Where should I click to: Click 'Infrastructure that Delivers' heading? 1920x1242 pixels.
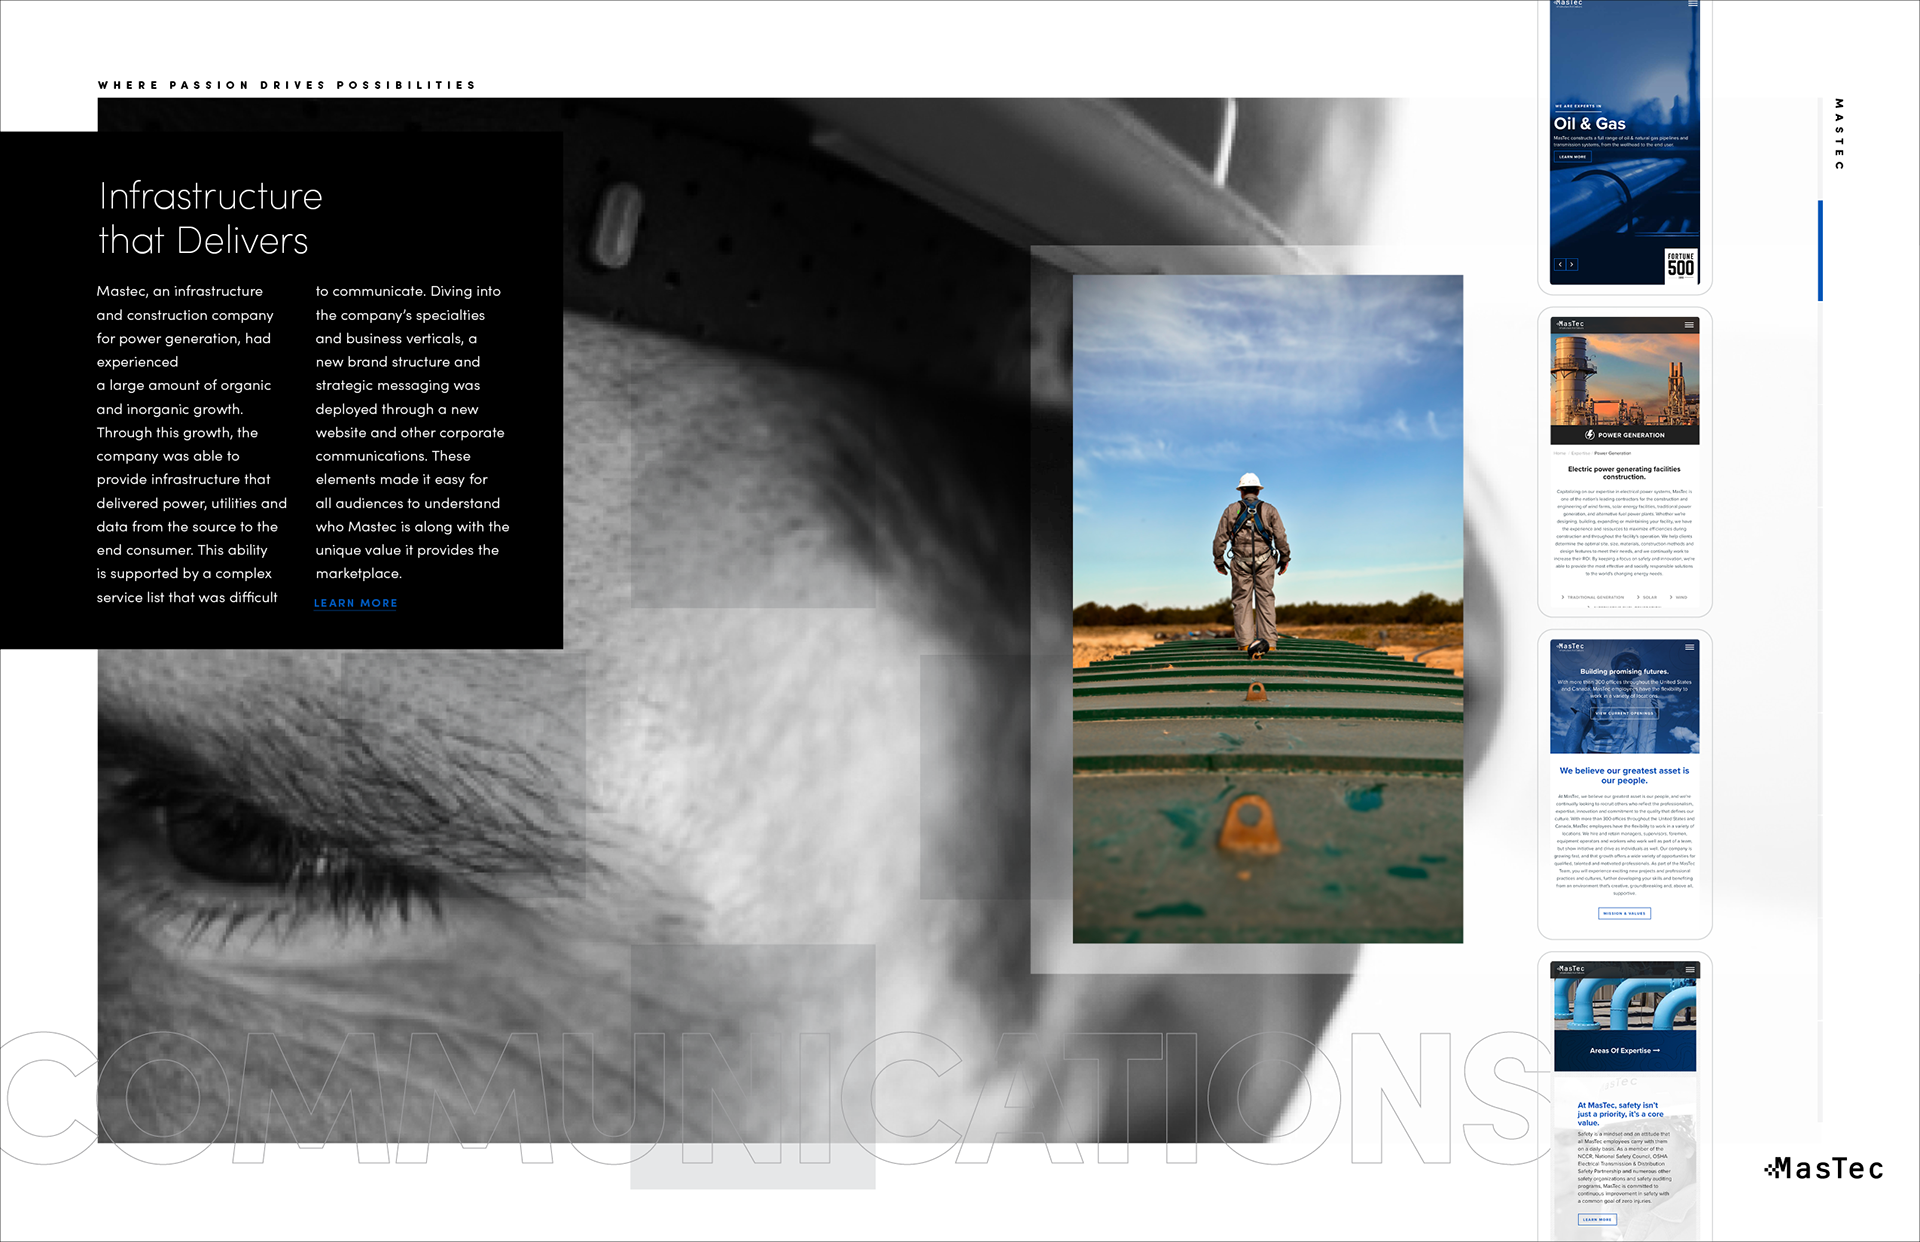pos(210,218)
